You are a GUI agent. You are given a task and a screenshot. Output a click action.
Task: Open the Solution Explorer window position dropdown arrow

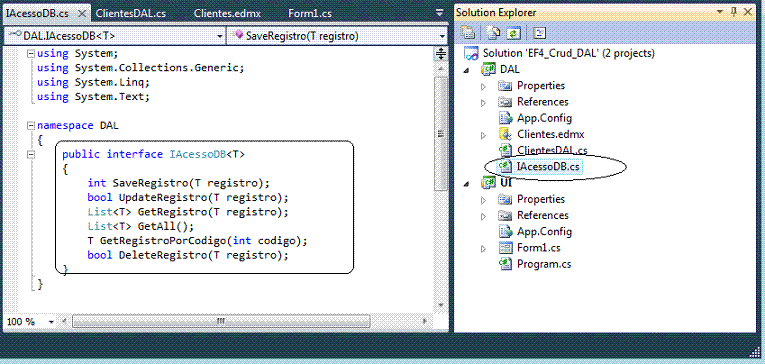point(721,13)
